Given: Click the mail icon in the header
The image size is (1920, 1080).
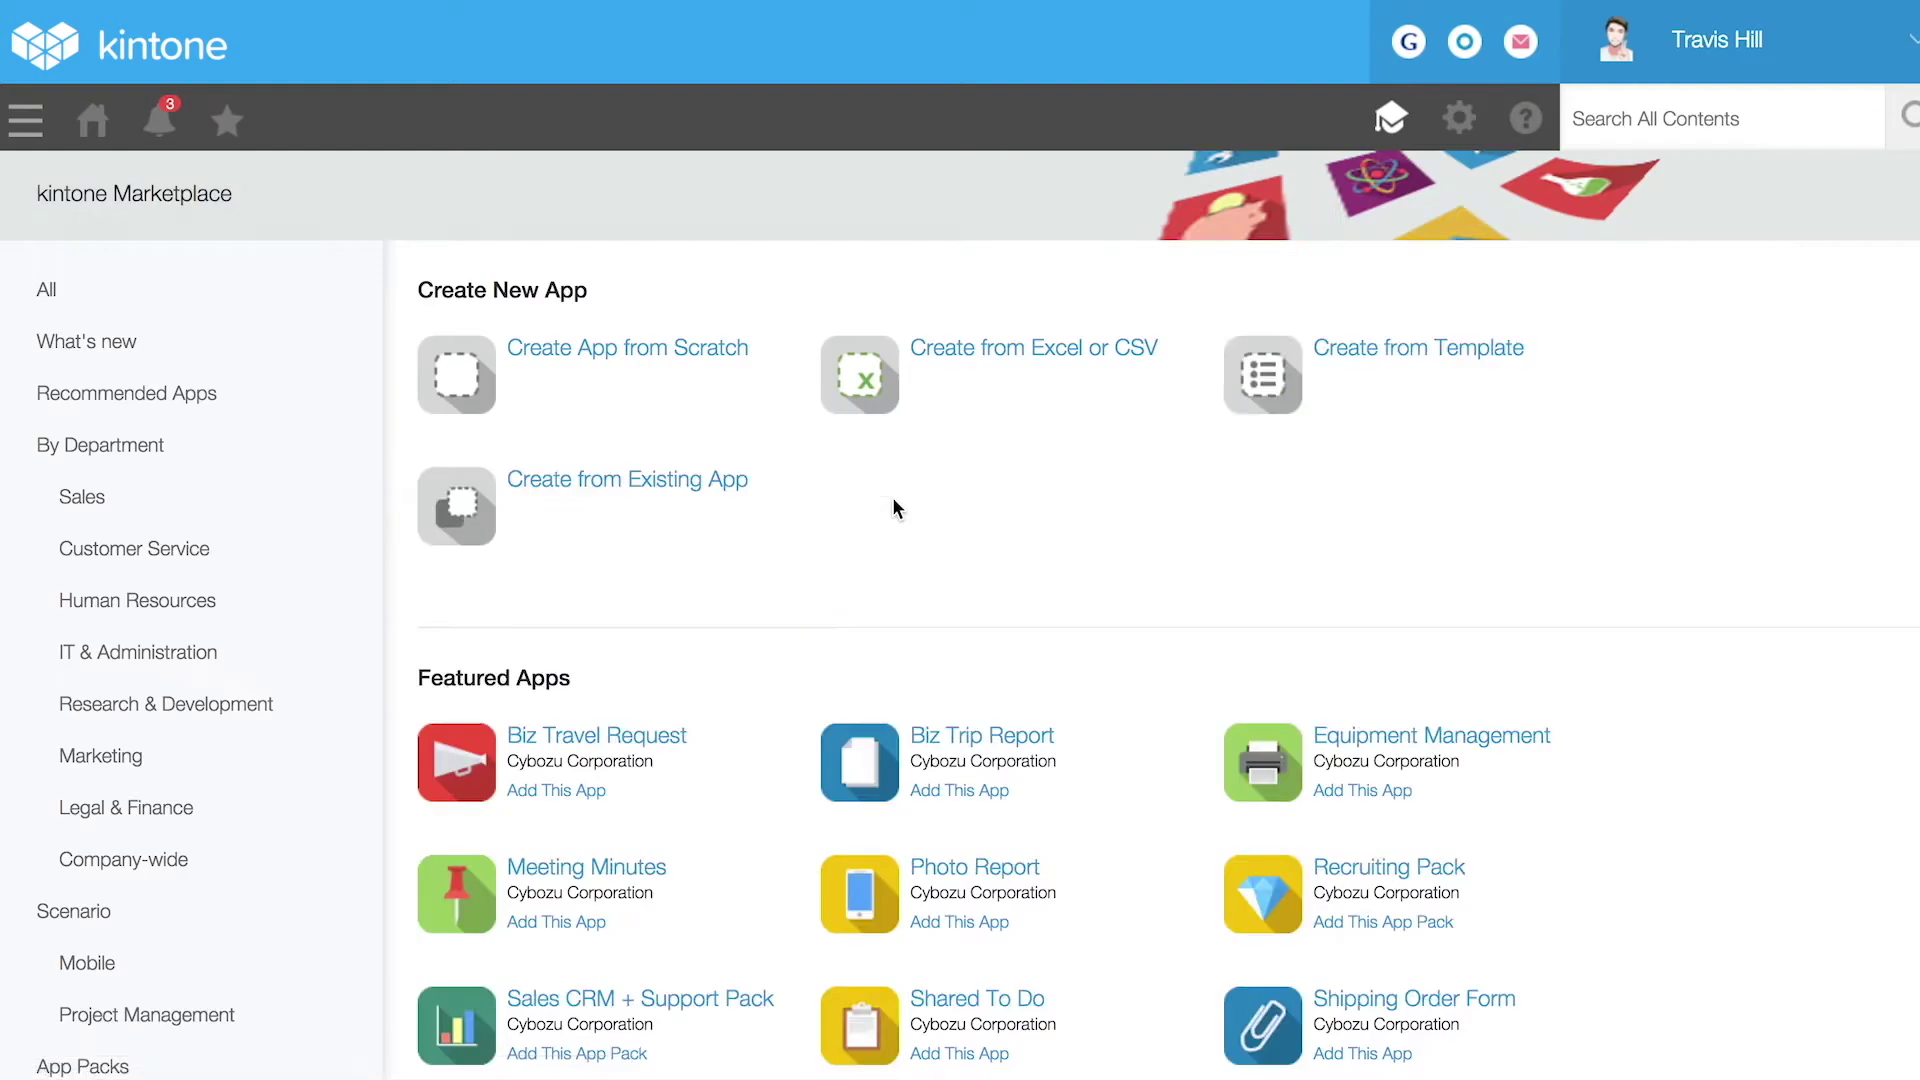Looking at the screenshot, I should (x=1520, y=42).
